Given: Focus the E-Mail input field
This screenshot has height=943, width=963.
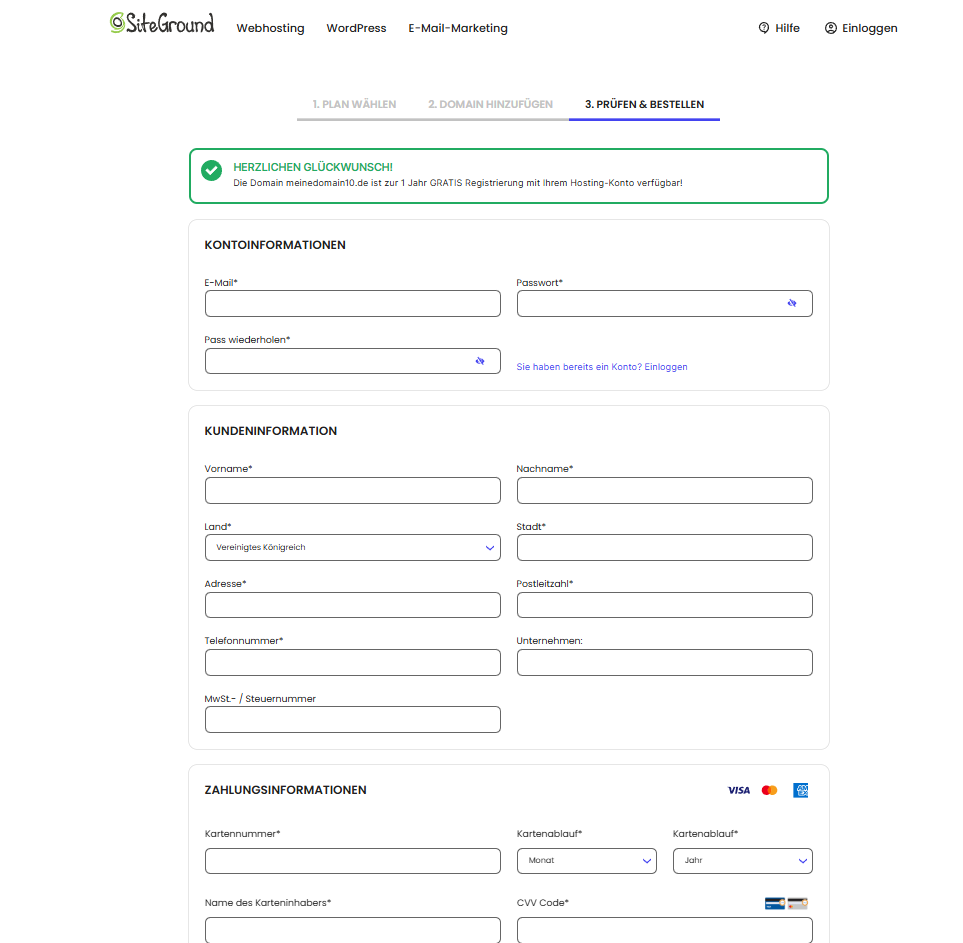Looking at the screenshot, I should click(x=353, y=303).
